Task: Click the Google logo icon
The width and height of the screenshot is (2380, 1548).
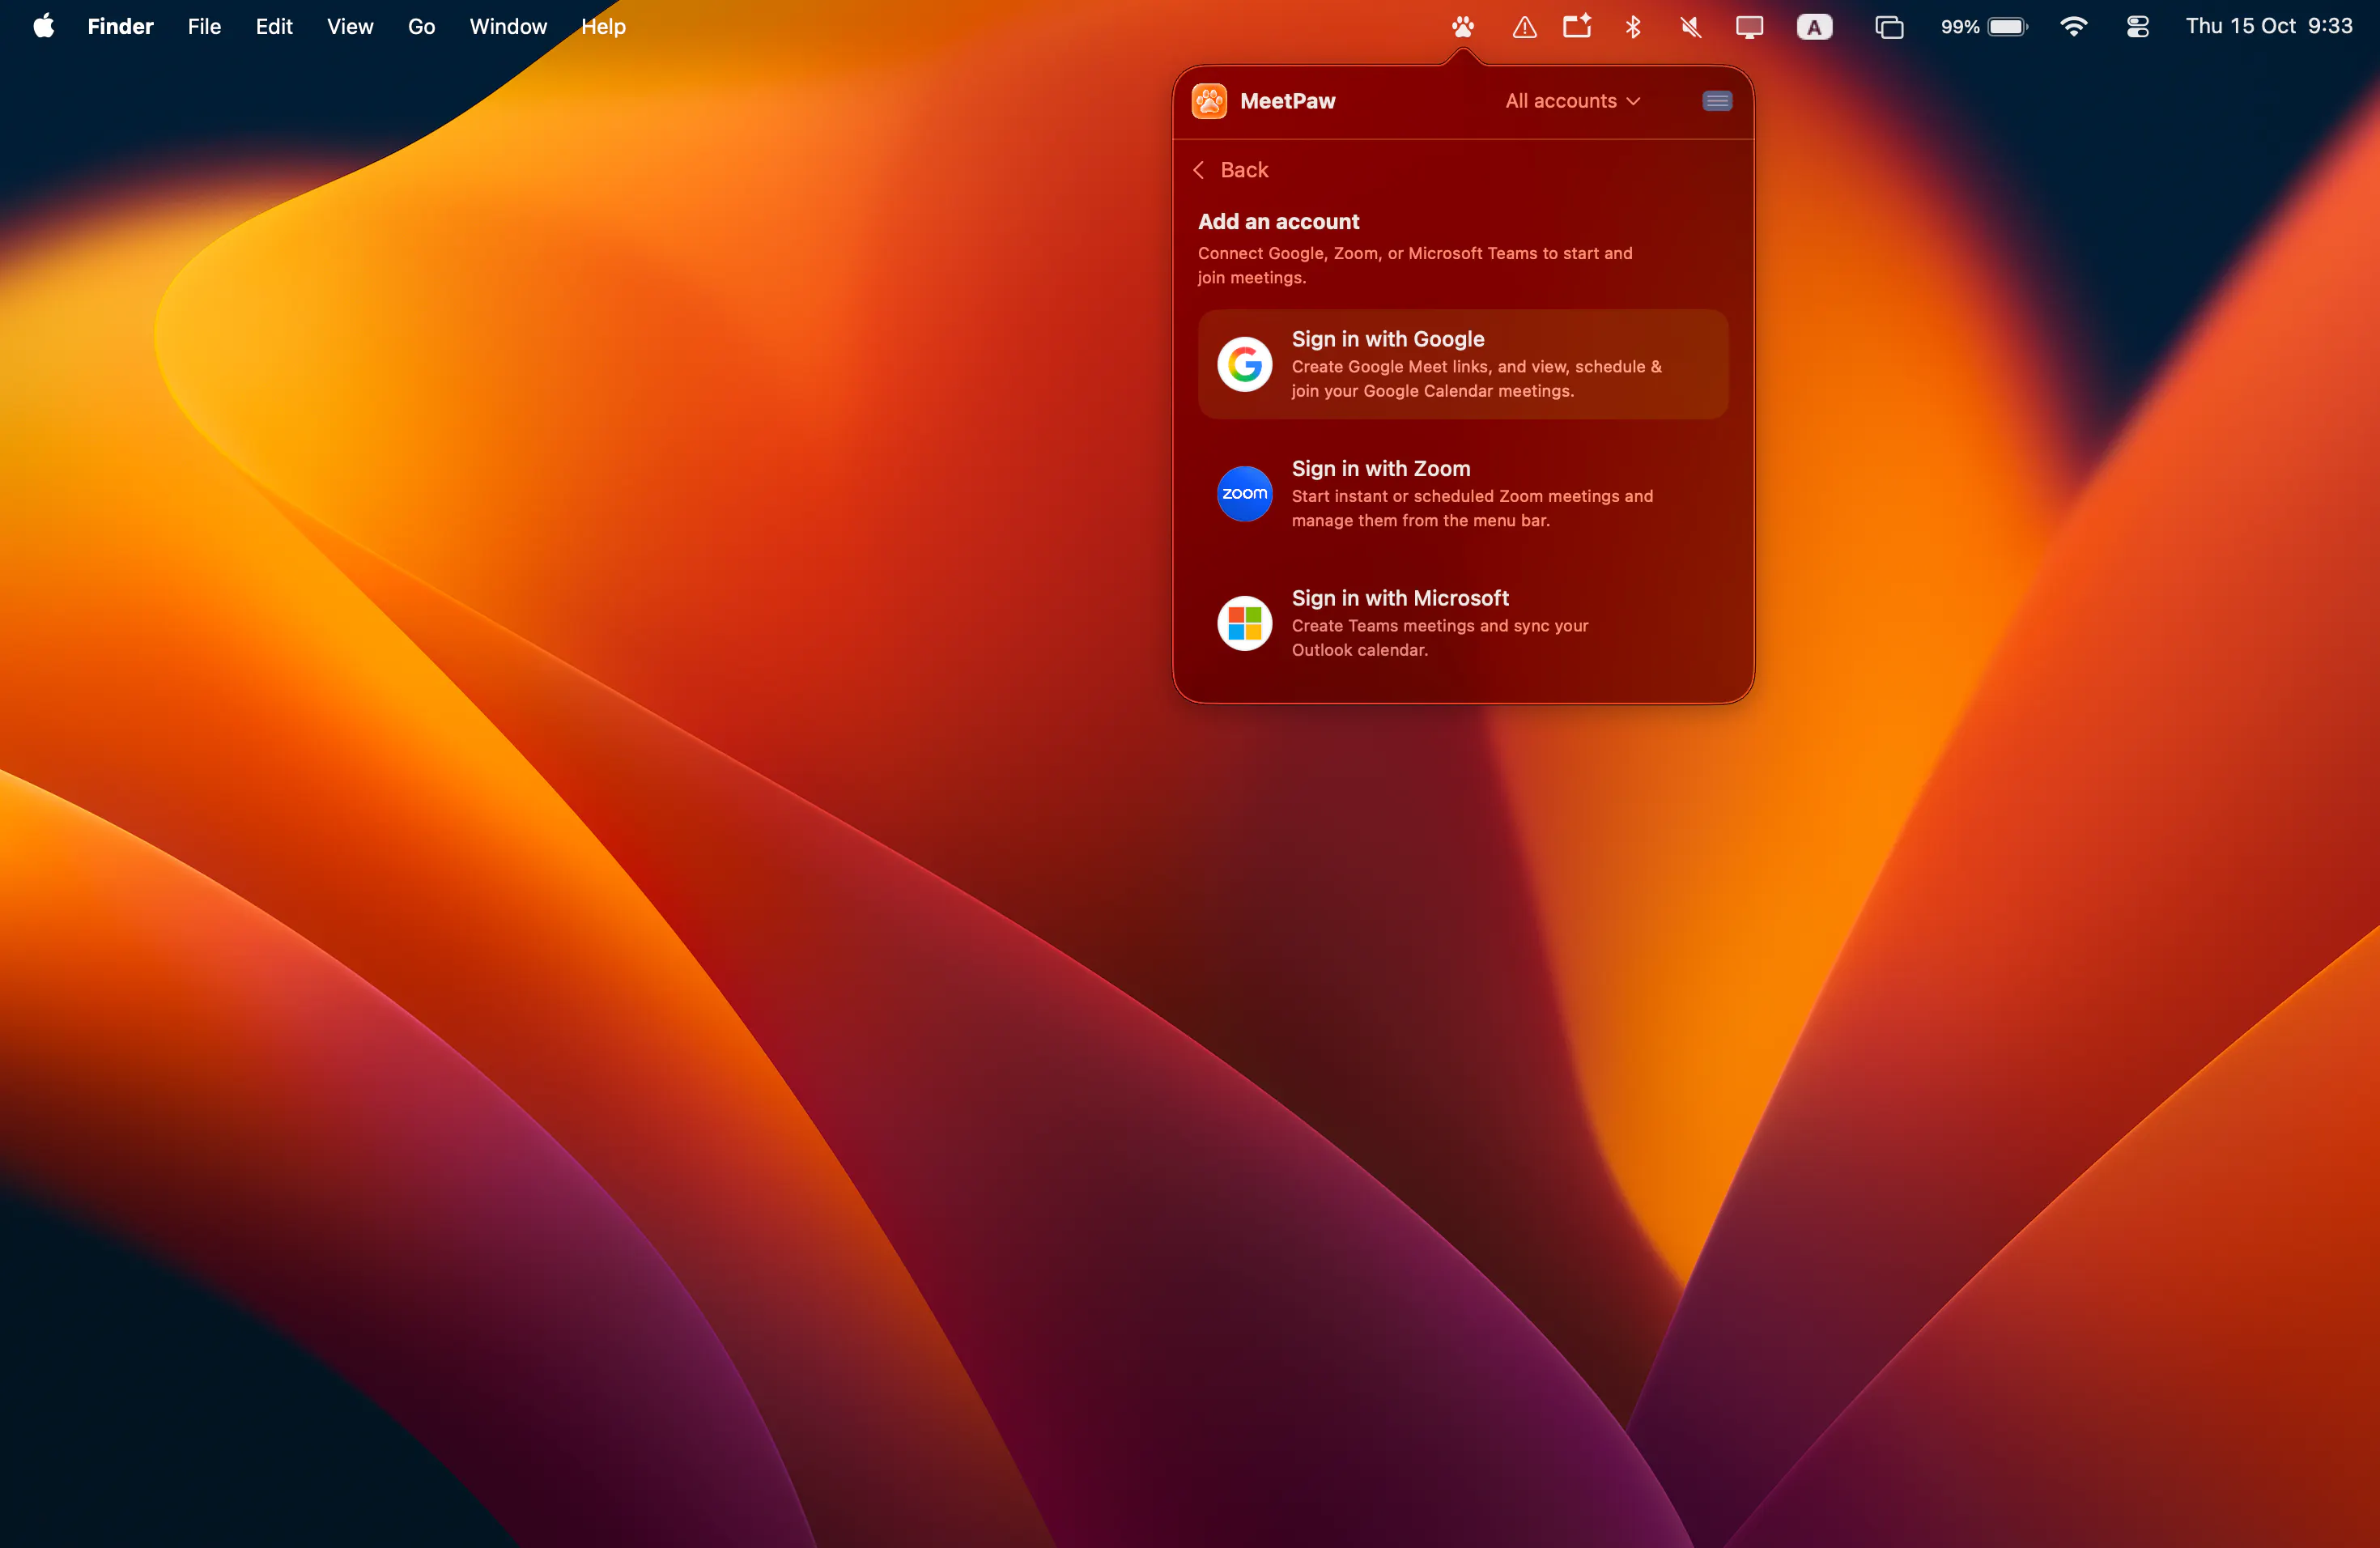Action: click(1244, 364)
